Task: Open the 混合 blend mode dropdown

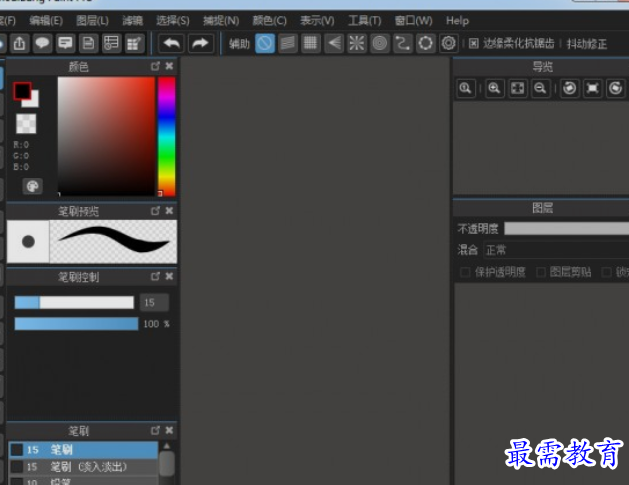Action: point(556,250)
